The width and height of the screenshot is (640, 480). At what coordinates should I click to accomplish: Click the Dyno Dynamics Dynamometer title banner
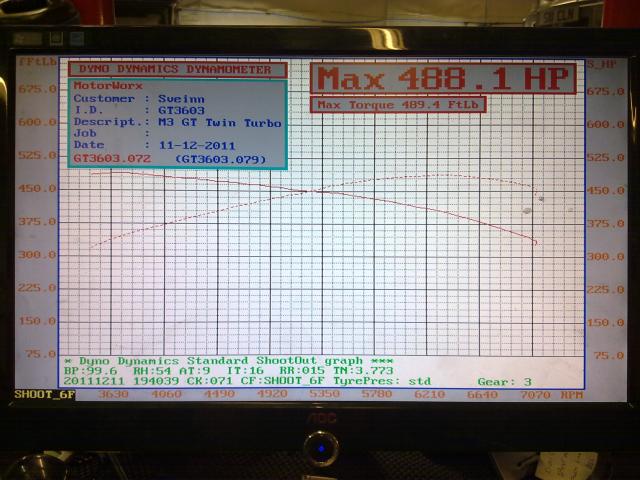coord(177,70)
